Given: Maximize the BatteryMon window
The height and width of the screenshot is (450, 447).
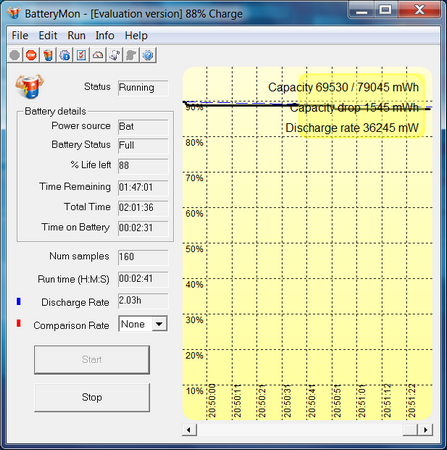Looking at the screenshot, I should click(386, 9).
